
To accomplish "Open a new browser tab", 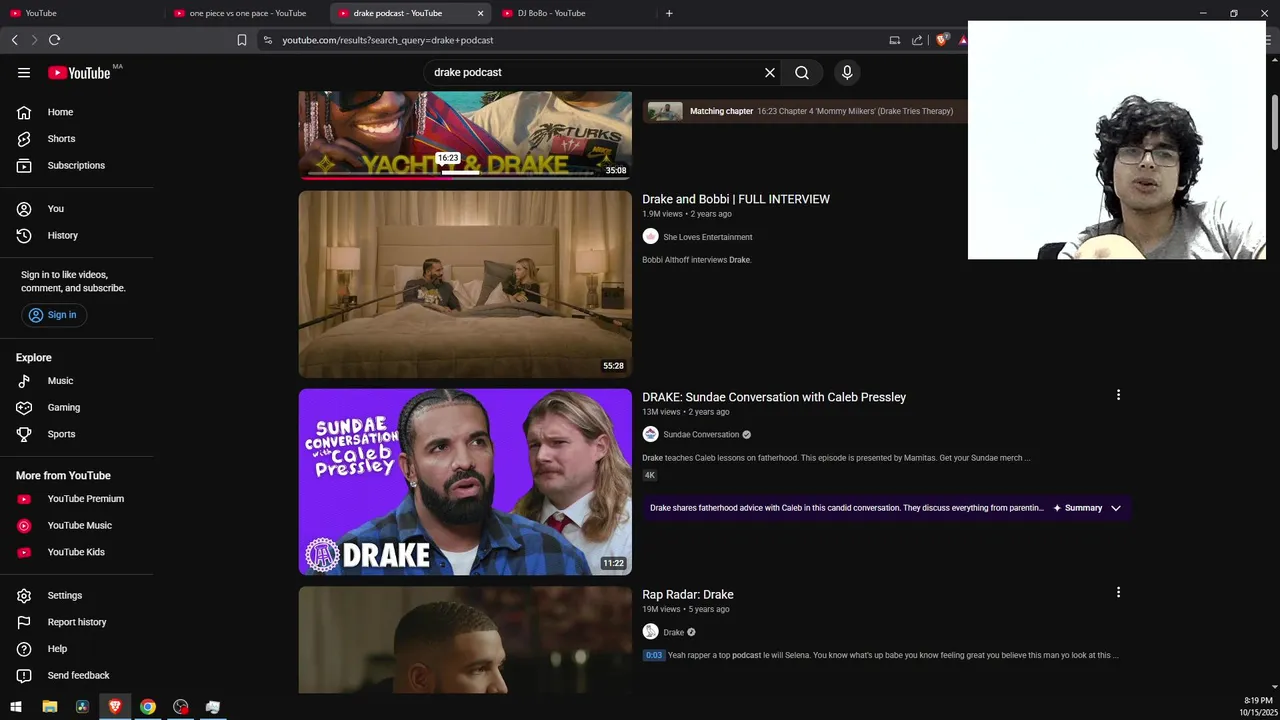I will [669, 13].
